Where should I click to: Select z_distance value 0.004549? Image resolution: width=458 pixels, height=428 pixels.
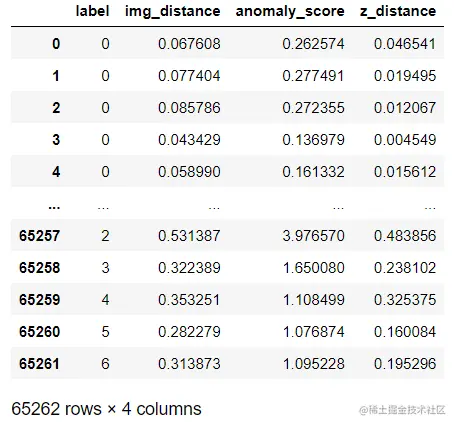(405, 140)
